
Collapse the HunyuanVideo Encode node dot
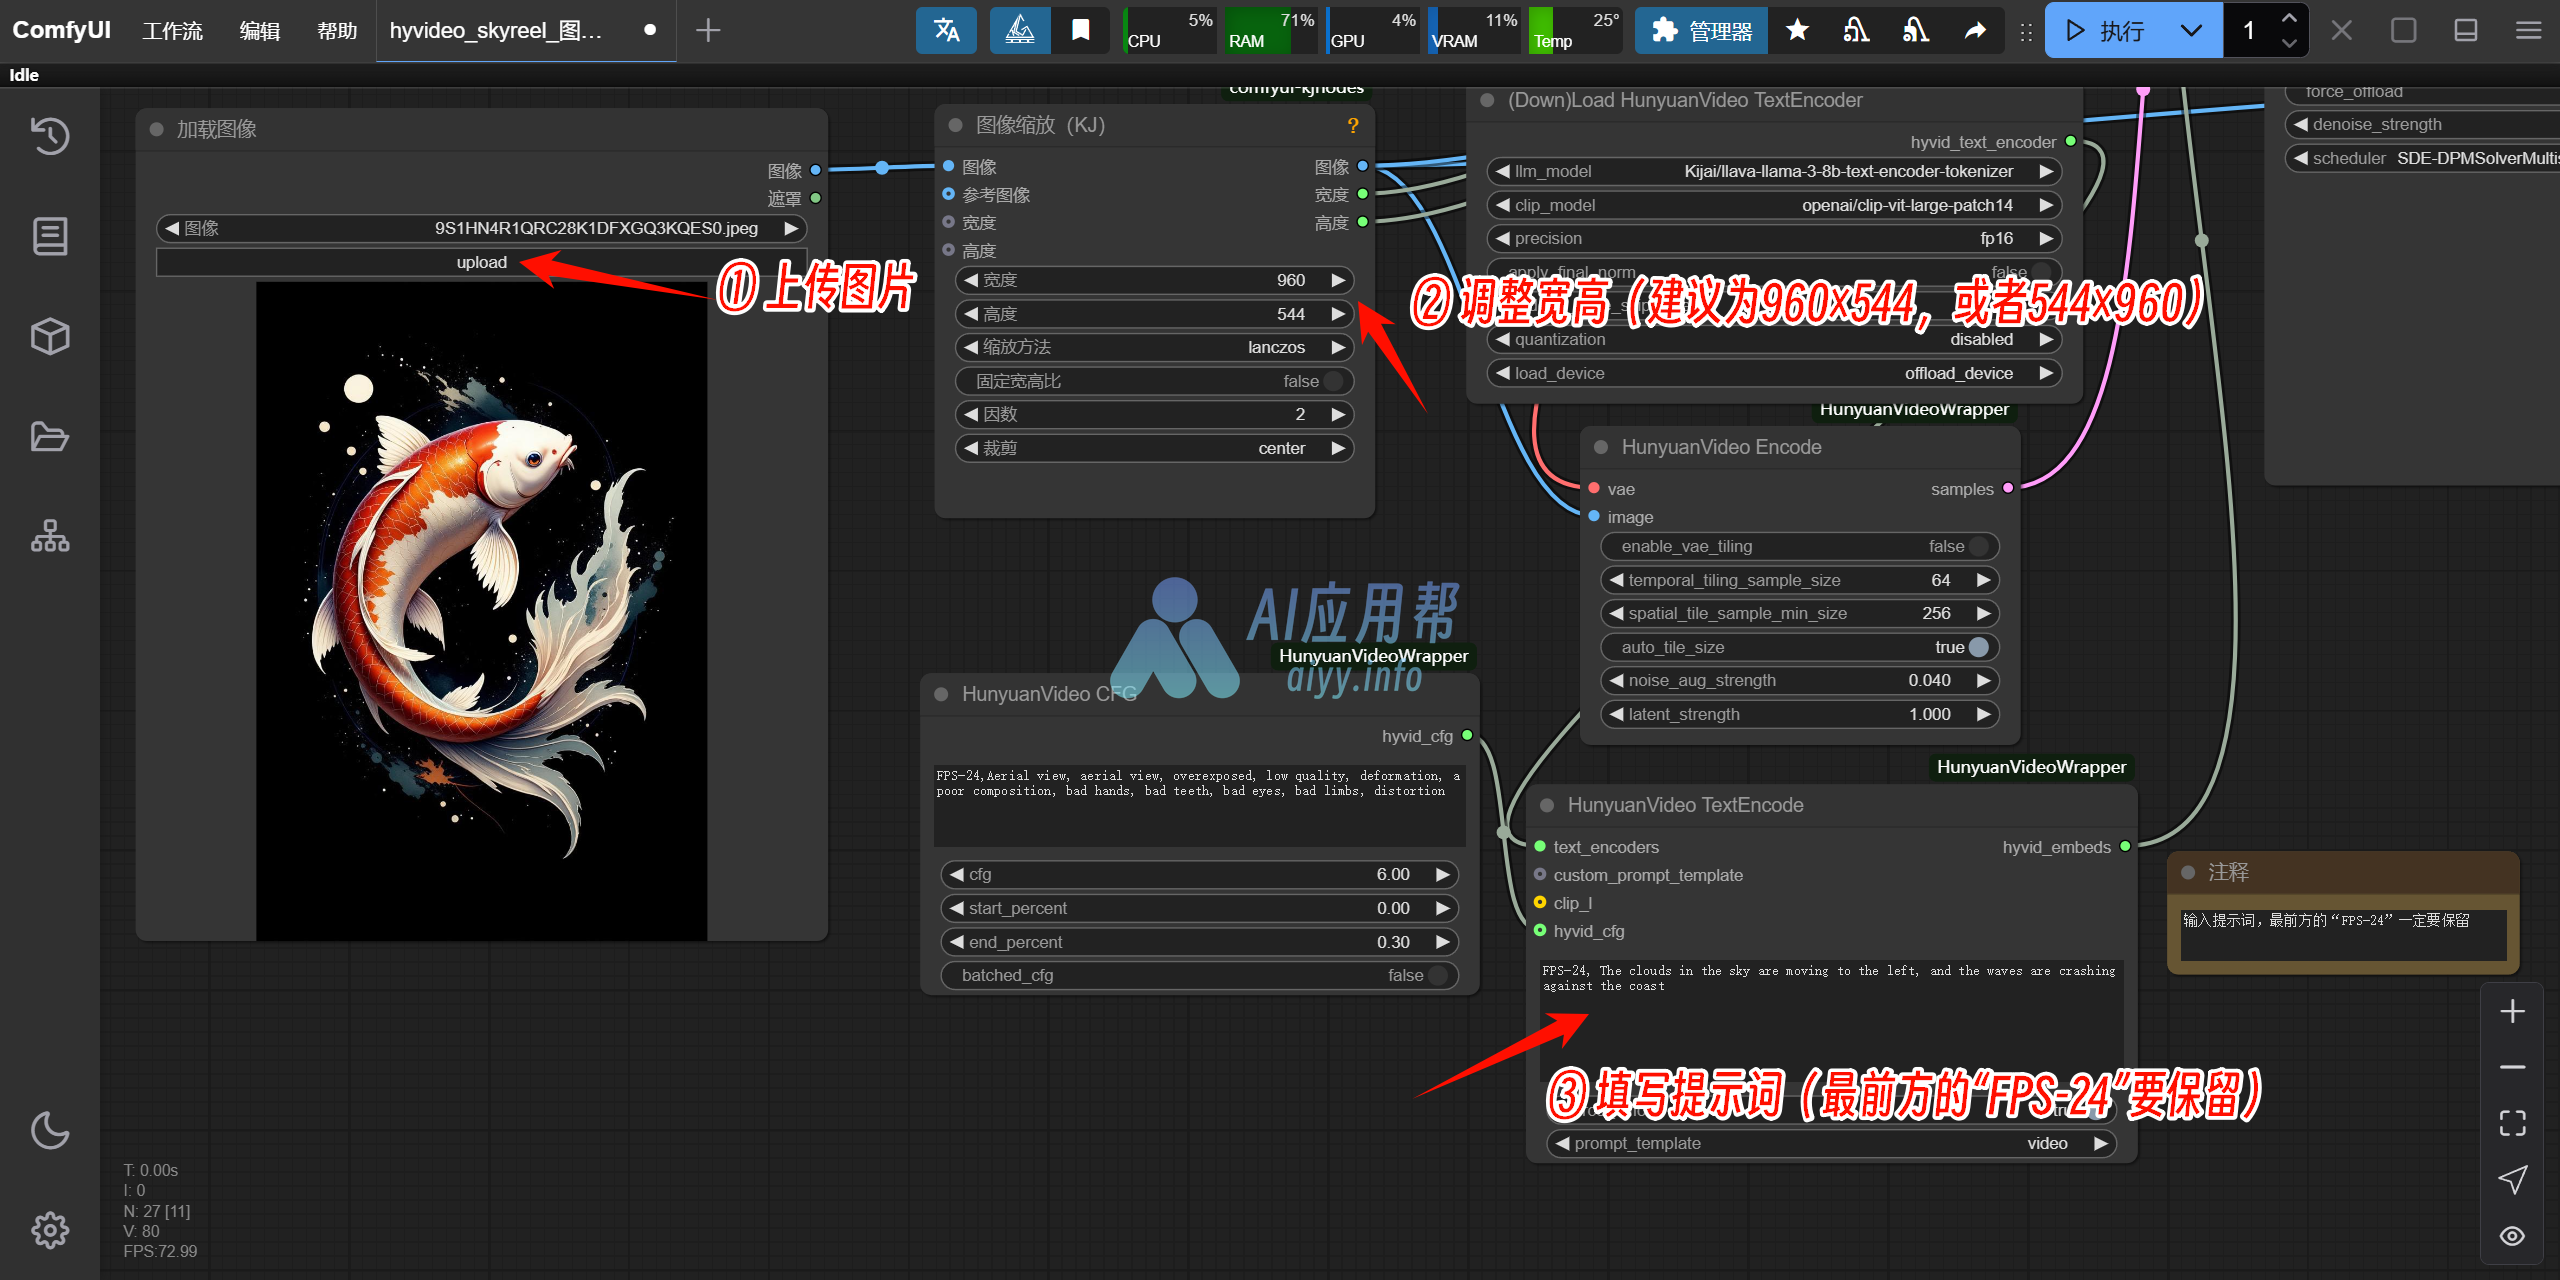point(1601,447)
